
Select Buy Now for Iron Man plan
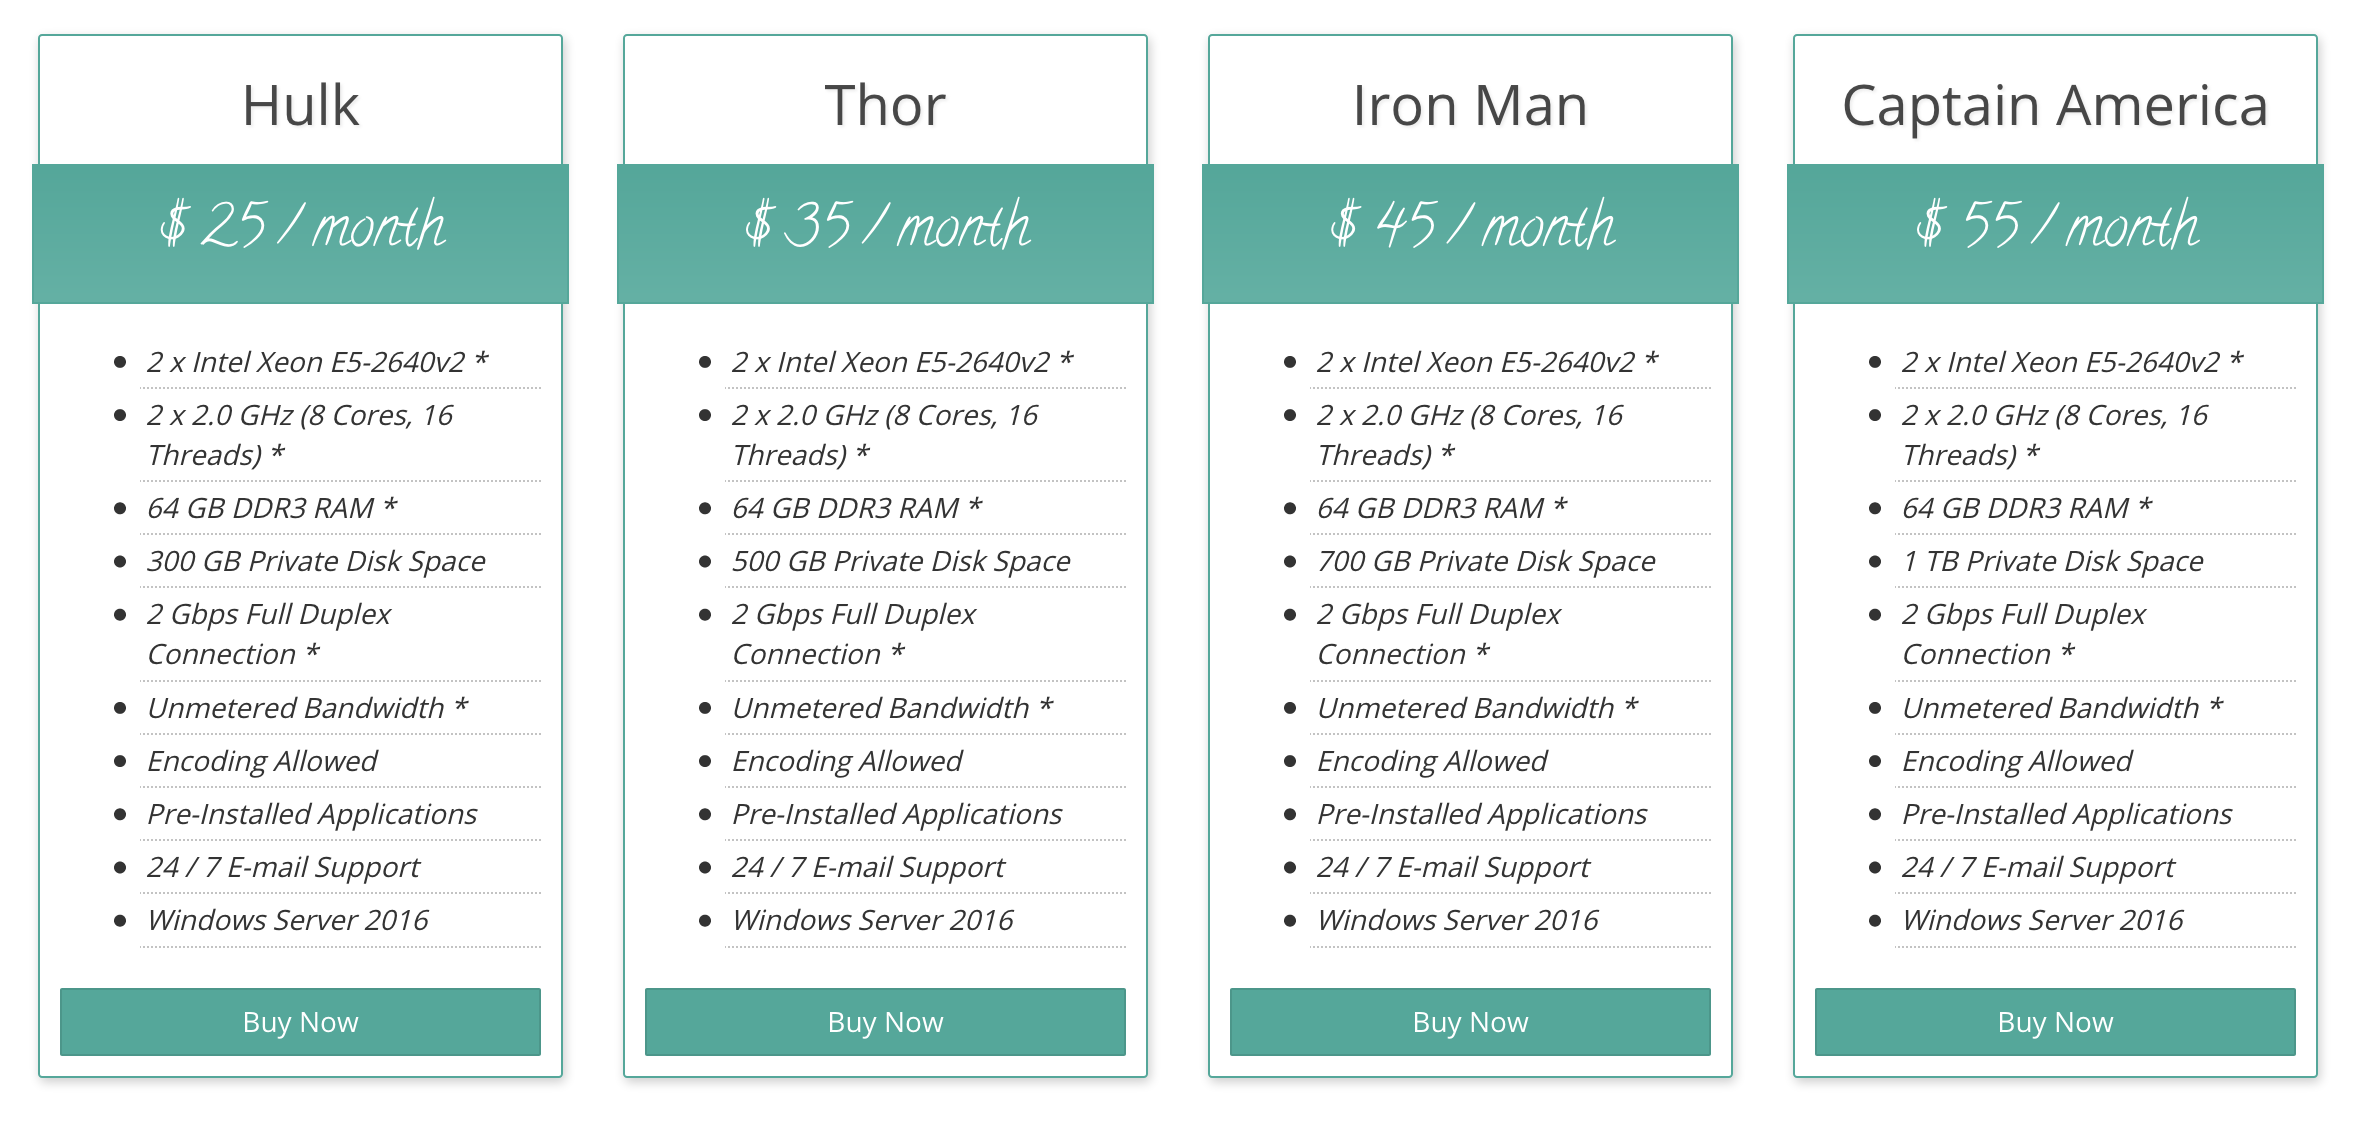(x=1470, y=1022)
